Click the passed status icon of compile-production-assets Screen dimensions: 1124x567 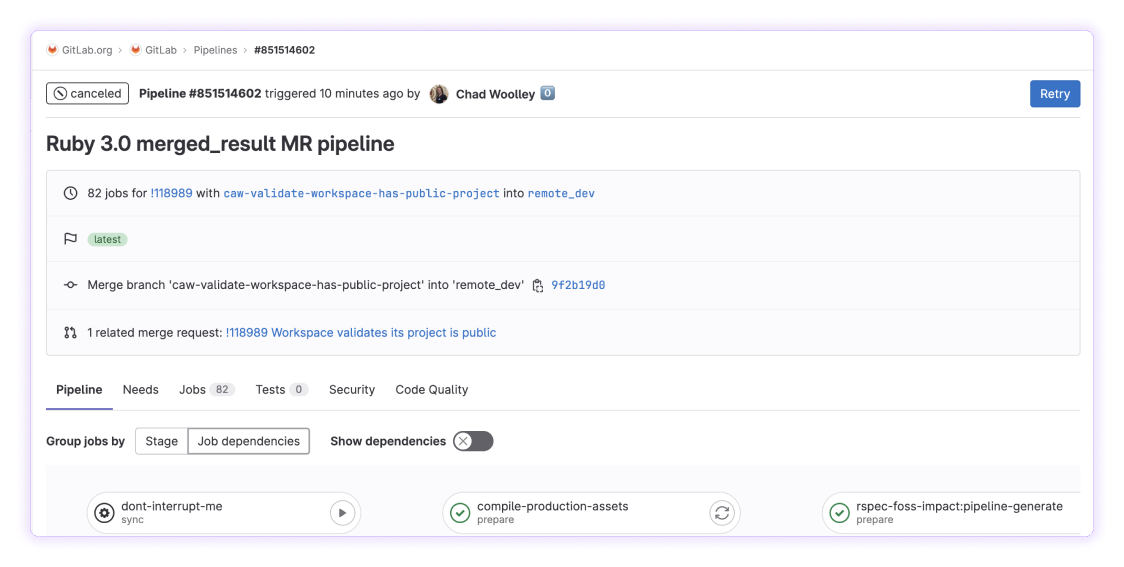point(460,513)
